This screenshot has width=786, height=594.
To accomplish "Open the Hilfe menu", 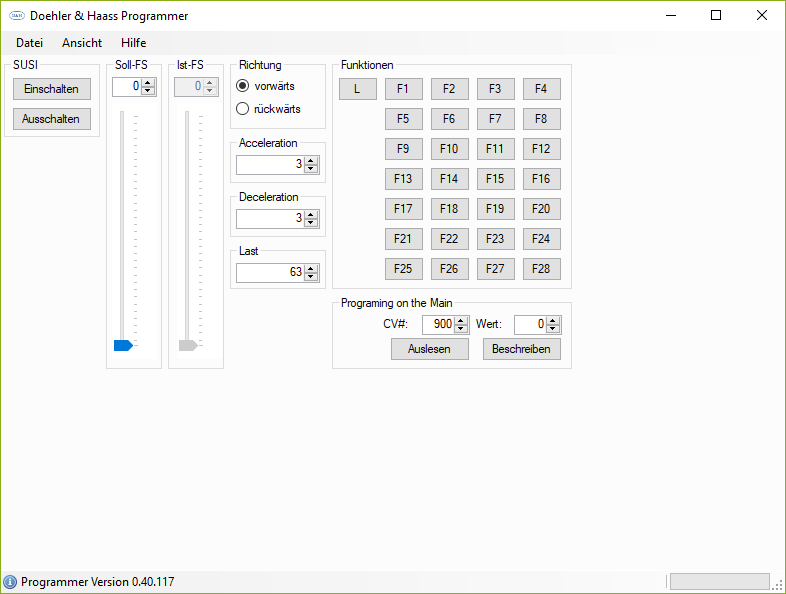I will coord(133,43).
